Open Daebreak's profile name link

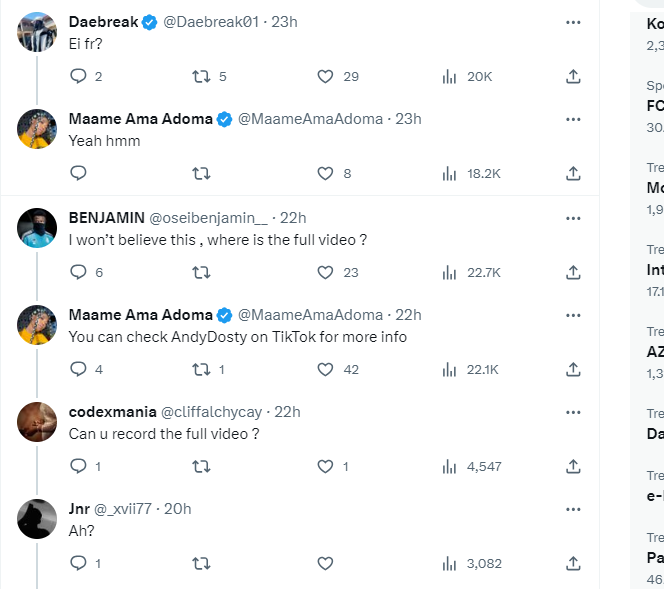[x=103, y=22]
